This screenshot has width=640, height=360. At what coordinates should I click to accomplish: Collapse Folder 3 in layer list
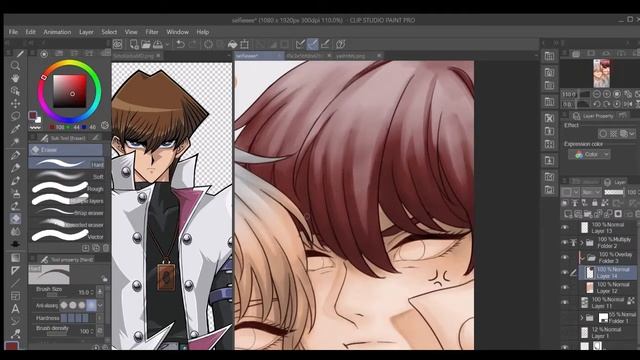point(582,258)
